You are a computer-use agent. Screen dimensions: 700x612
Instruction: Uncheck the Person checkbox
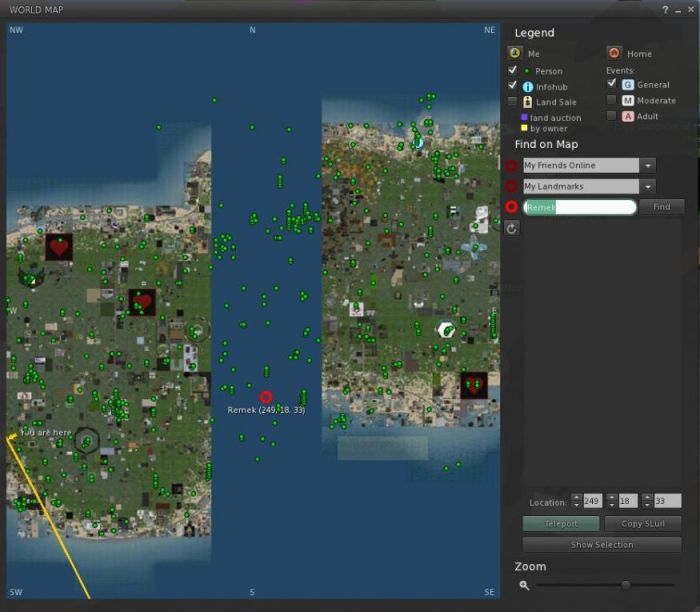pos(513,70)
